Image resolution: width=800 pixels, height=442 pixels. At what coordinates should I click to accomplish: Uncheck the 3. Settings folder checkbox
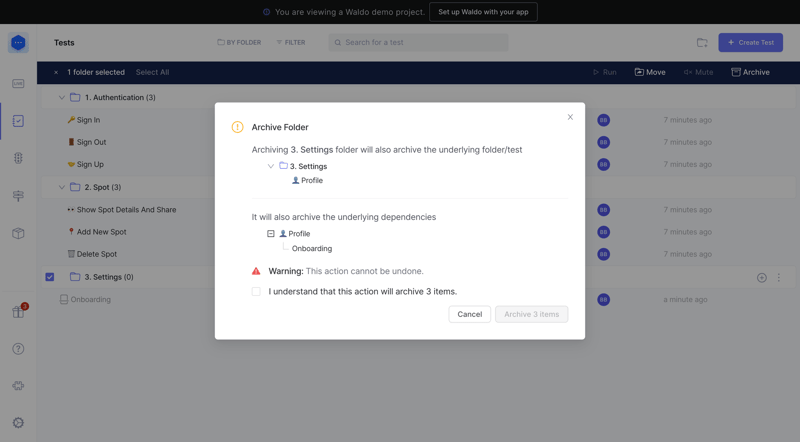[50, 277]
